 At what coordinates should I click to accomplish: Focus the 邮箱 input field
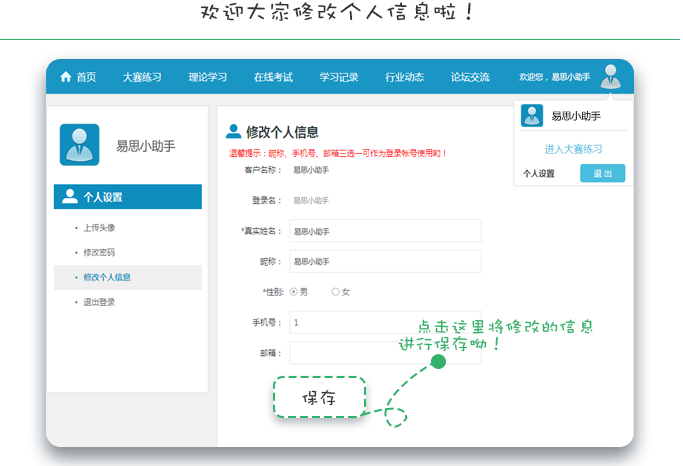pos(385,353)
